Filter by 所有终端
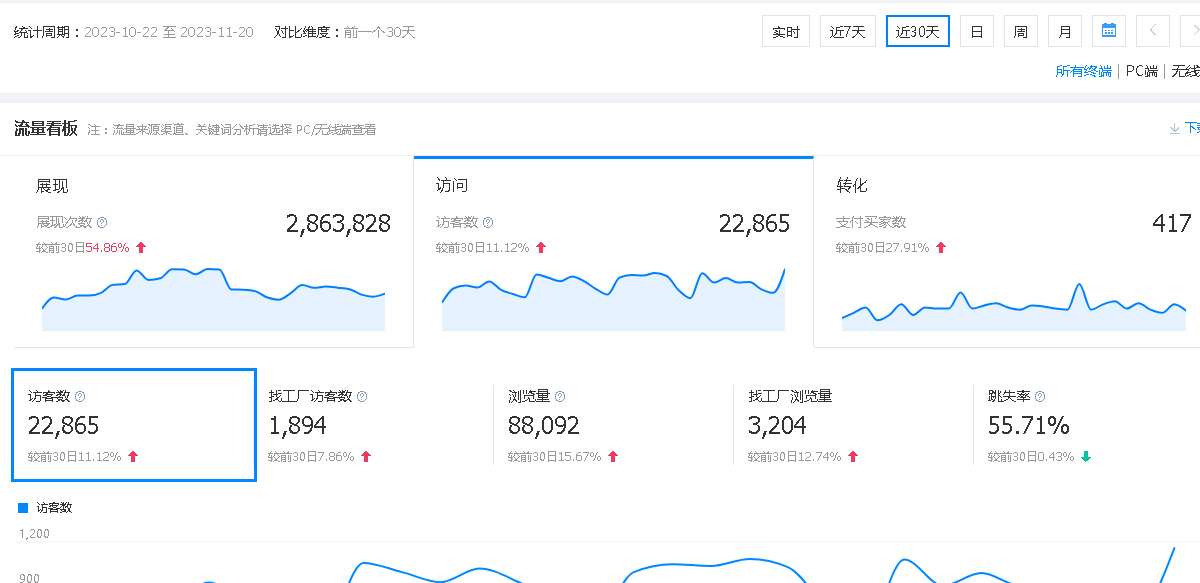This screenshot has height=583, width=1200. coord(1083,71)
